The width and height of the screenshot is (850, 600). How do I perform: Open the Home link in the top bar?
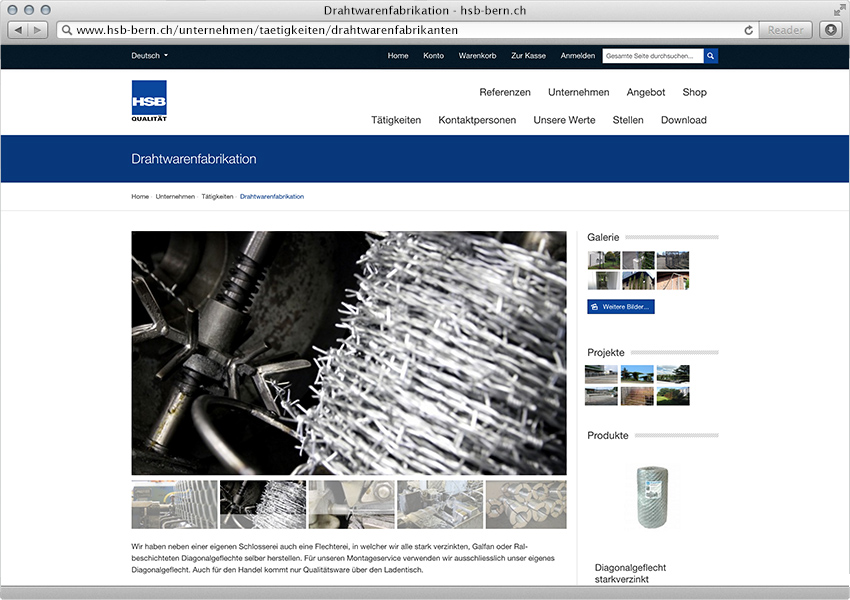(x=398, y=55)
